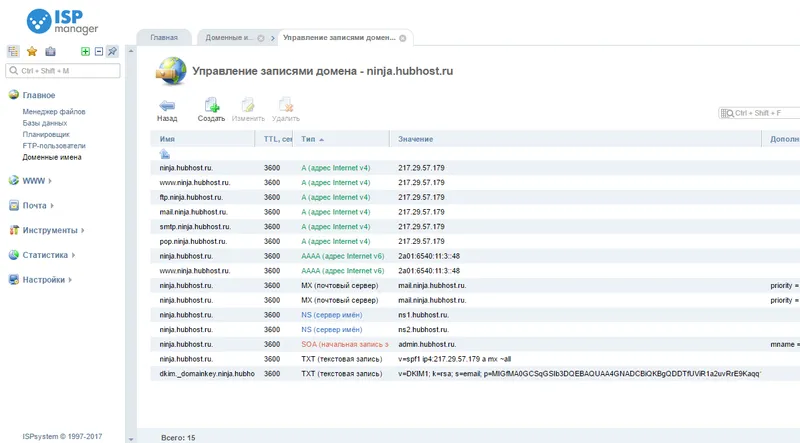Click the briefcase icon in sidebar toolbar

coord(50,52)
